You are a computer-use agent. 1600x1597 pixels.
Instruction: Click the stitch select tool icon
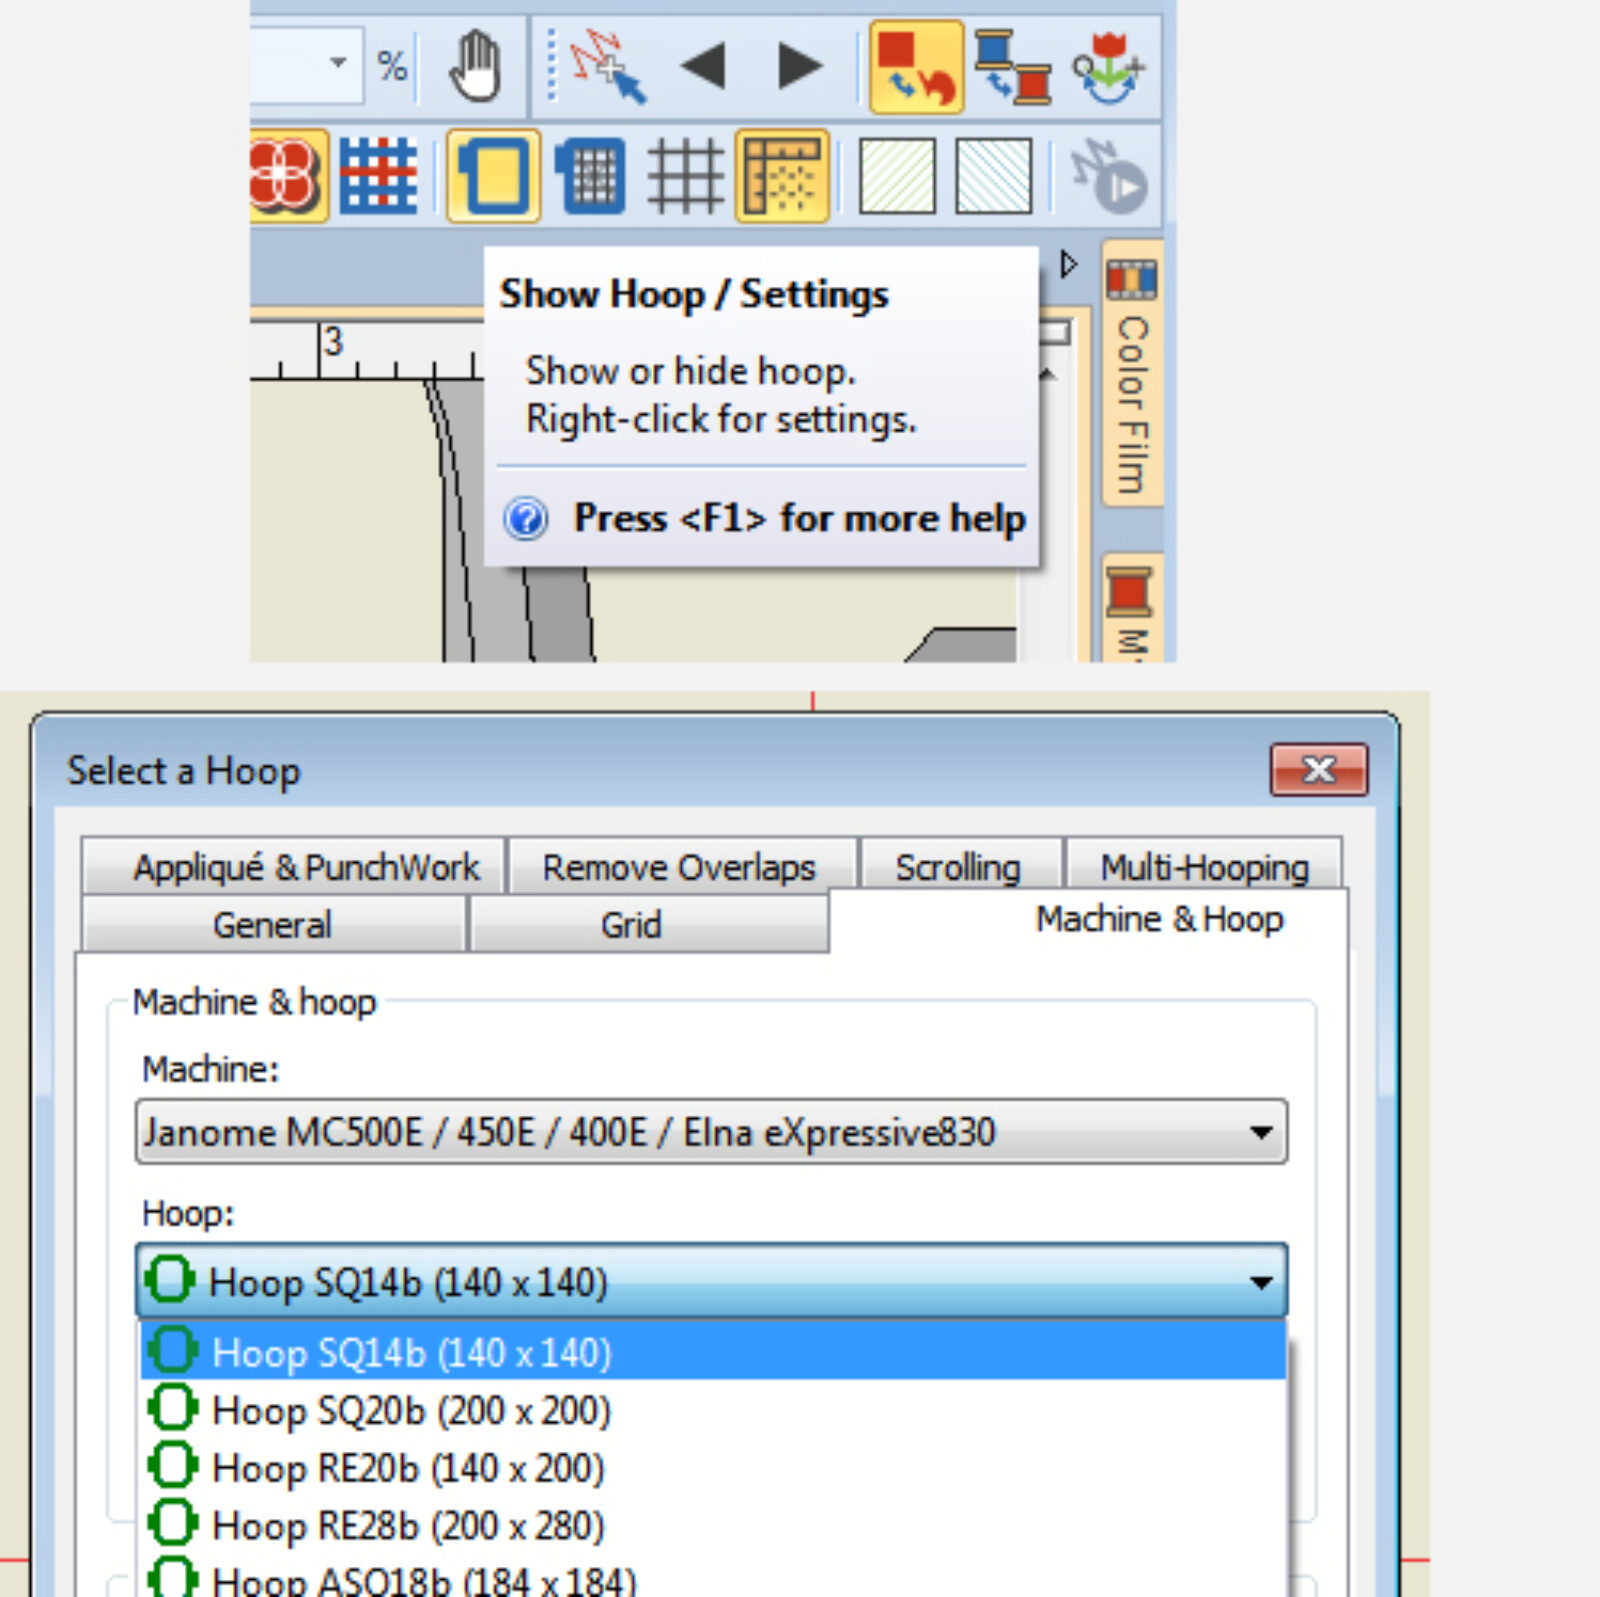(608, 66)
